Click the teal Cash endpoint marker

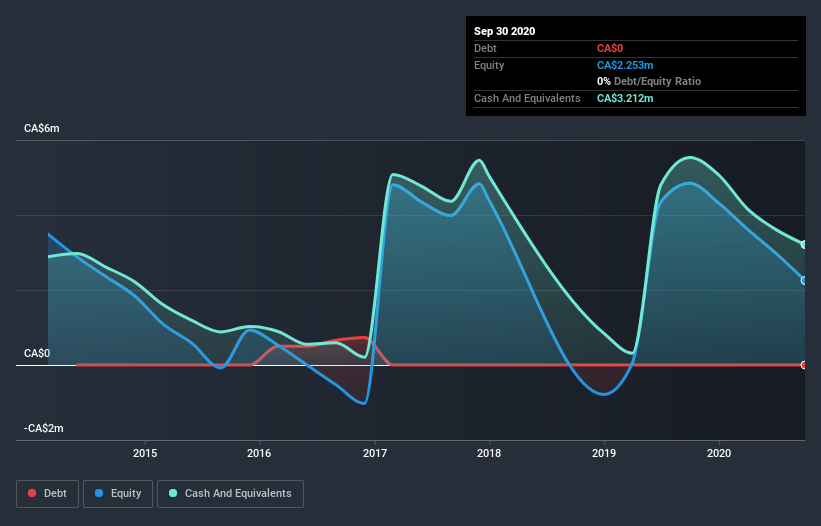click(804, 244)
